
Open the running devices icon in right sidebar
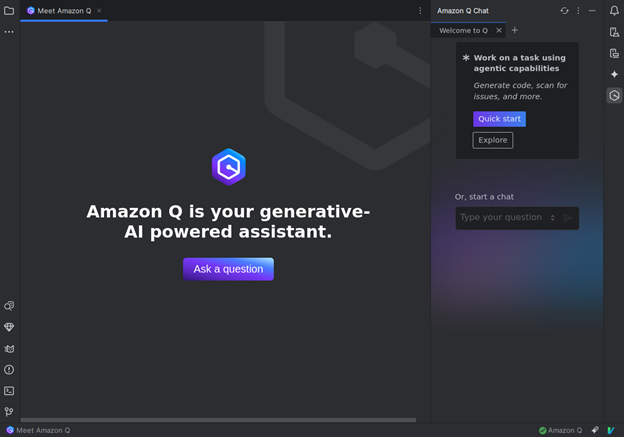click(614, 53)
